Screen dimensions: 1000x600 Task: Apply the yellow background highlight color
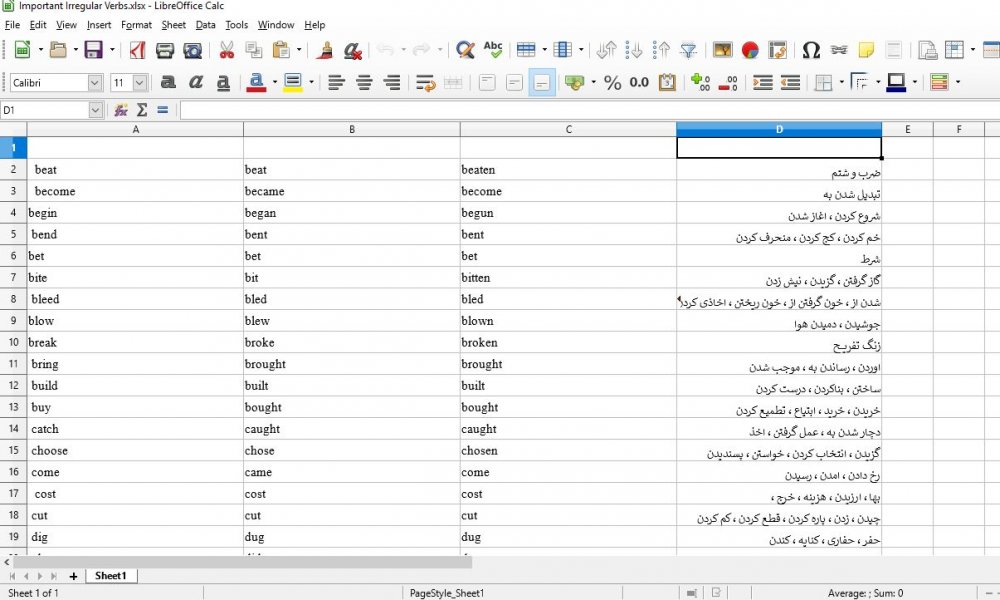pos(292,83)
